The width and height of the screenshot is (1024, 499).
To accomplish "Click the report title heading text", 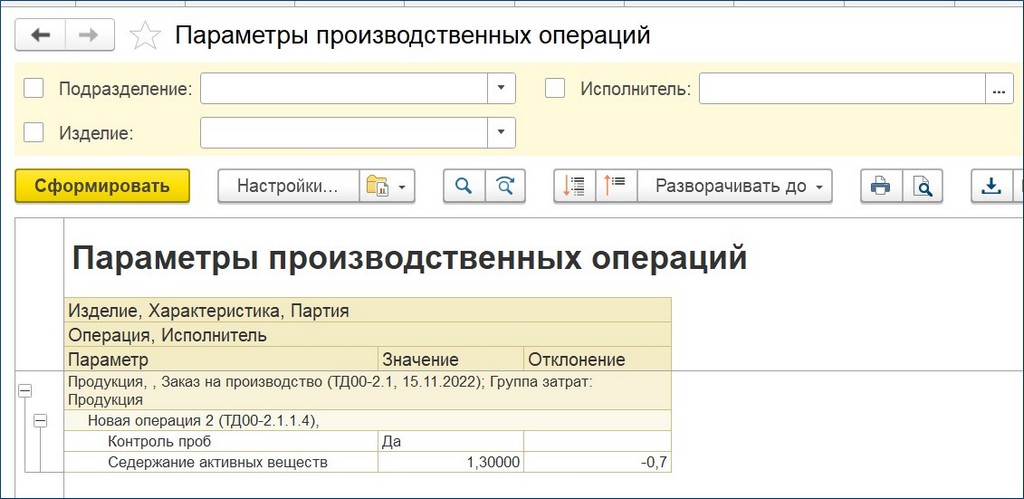I will [409, 259].
